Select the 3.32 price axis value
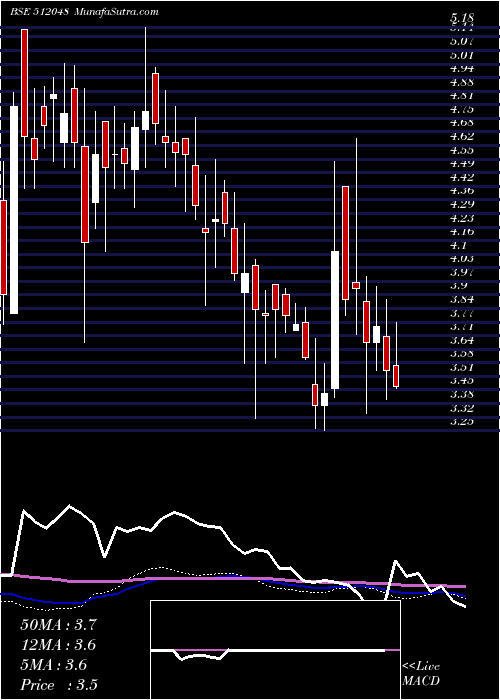Viewport: 500px width, 700px height. [x=462, y=408]
